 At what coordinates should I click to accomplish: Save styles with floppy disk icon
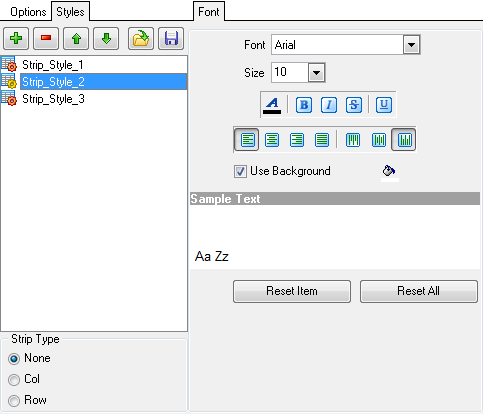[171, 39]
